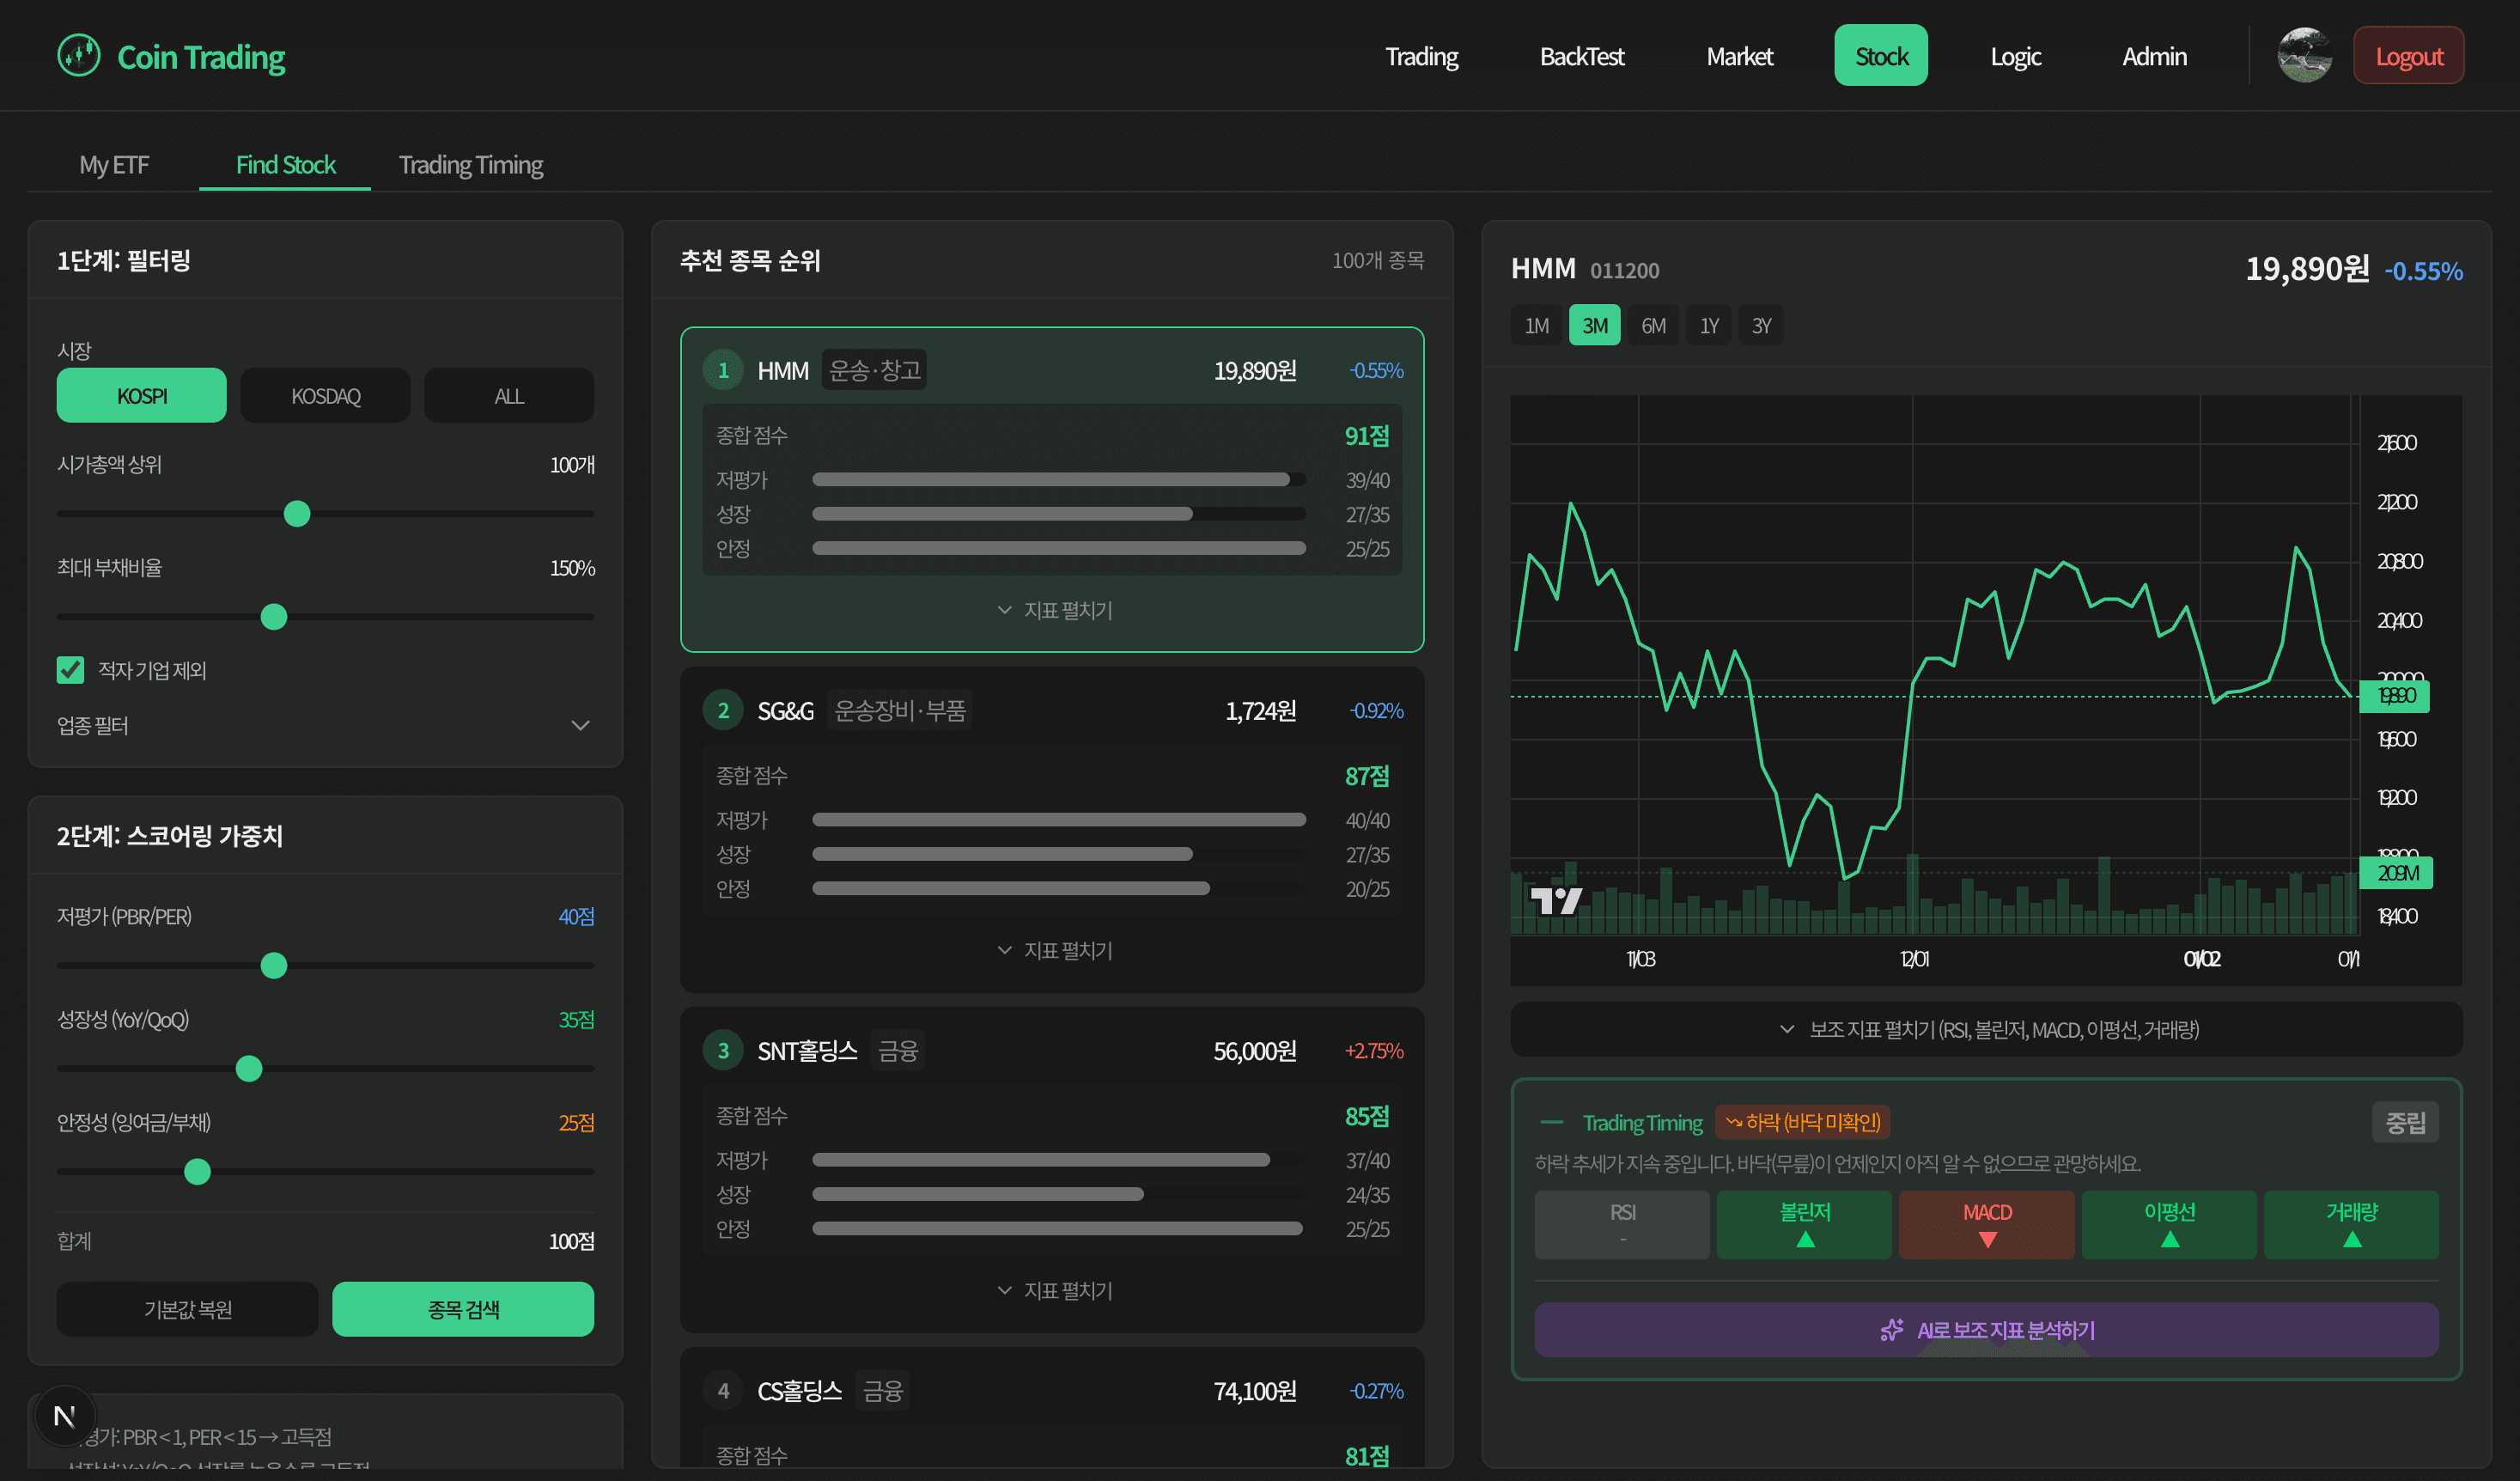Adjust the 성장성 (YoY/QoQ) slider handle
Screen dimensions: 2520x1481
(x=249, y=1069)
